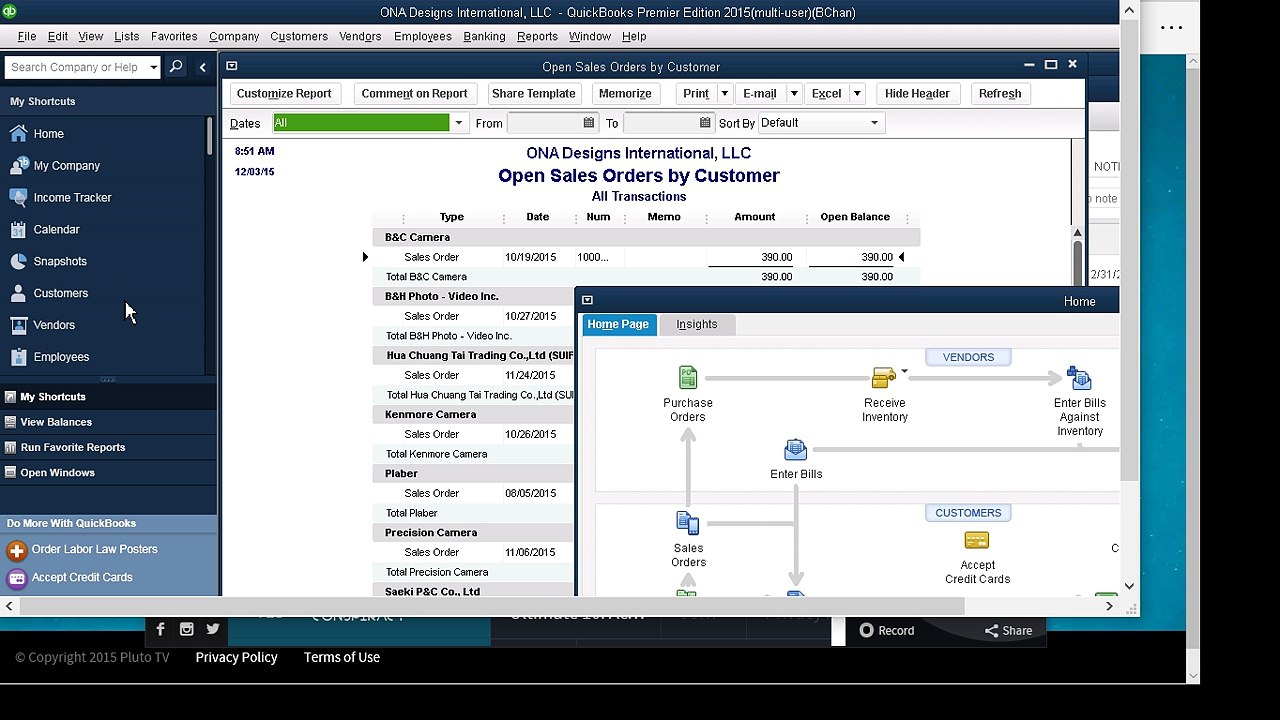Switch to the Insights tab

click(x=697, y=324)
